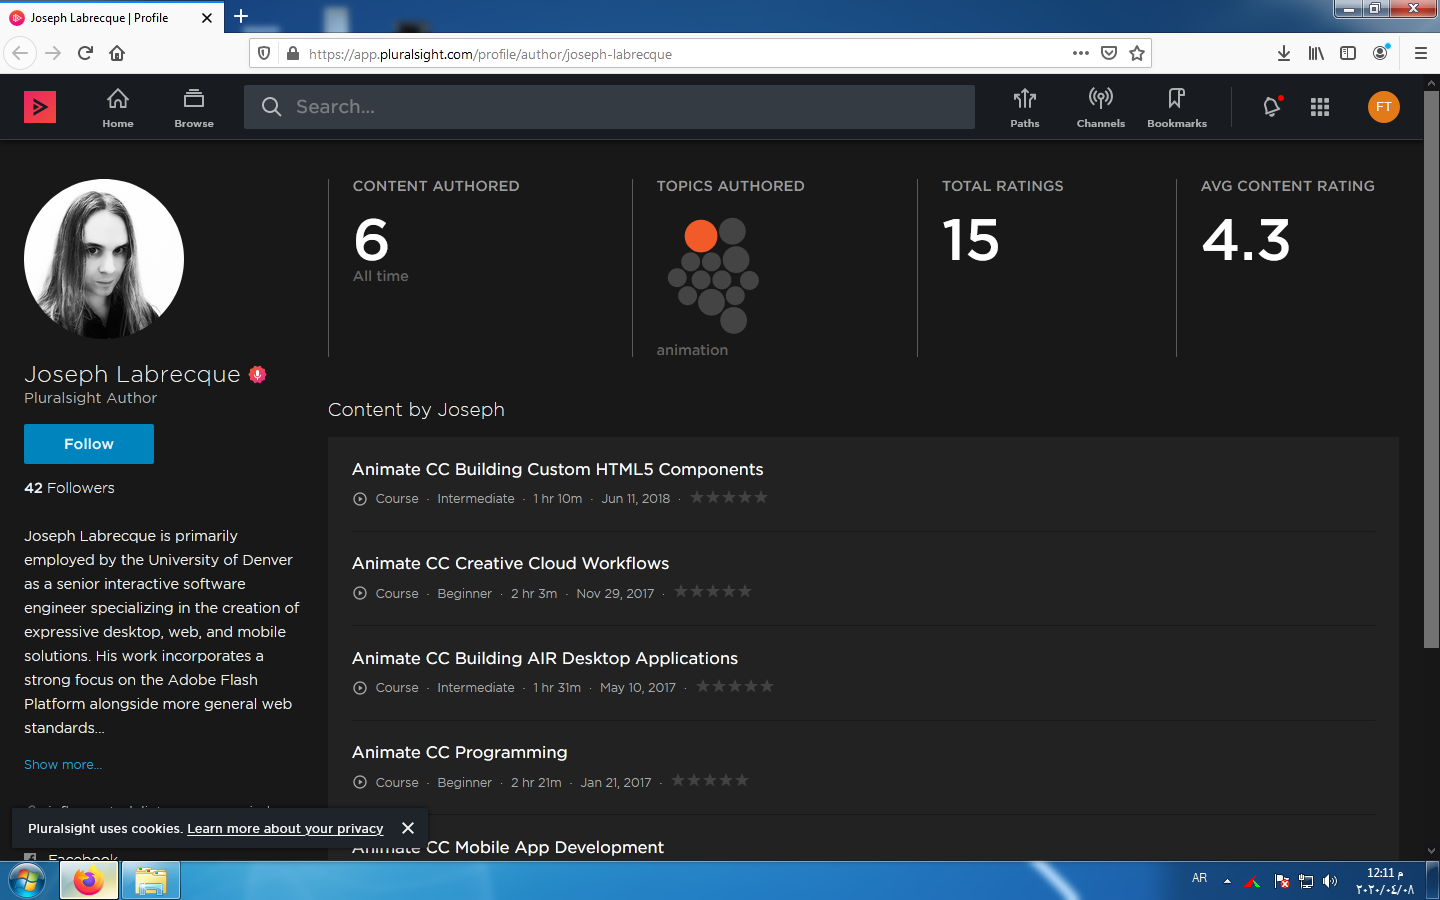Open the FT user avatar menu
Image resolution: width=1440 pixels, height=900 pixels.
pos(1384,107)
